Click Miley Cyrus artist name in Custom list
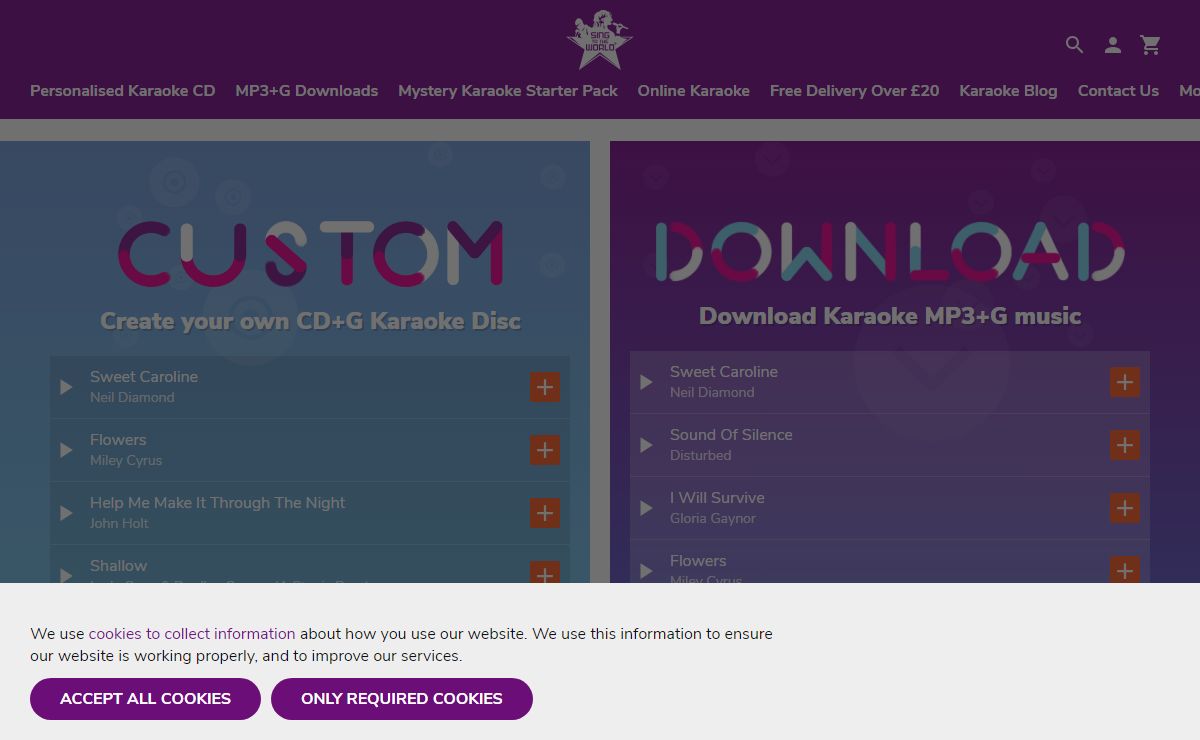 tap(126, 460)
